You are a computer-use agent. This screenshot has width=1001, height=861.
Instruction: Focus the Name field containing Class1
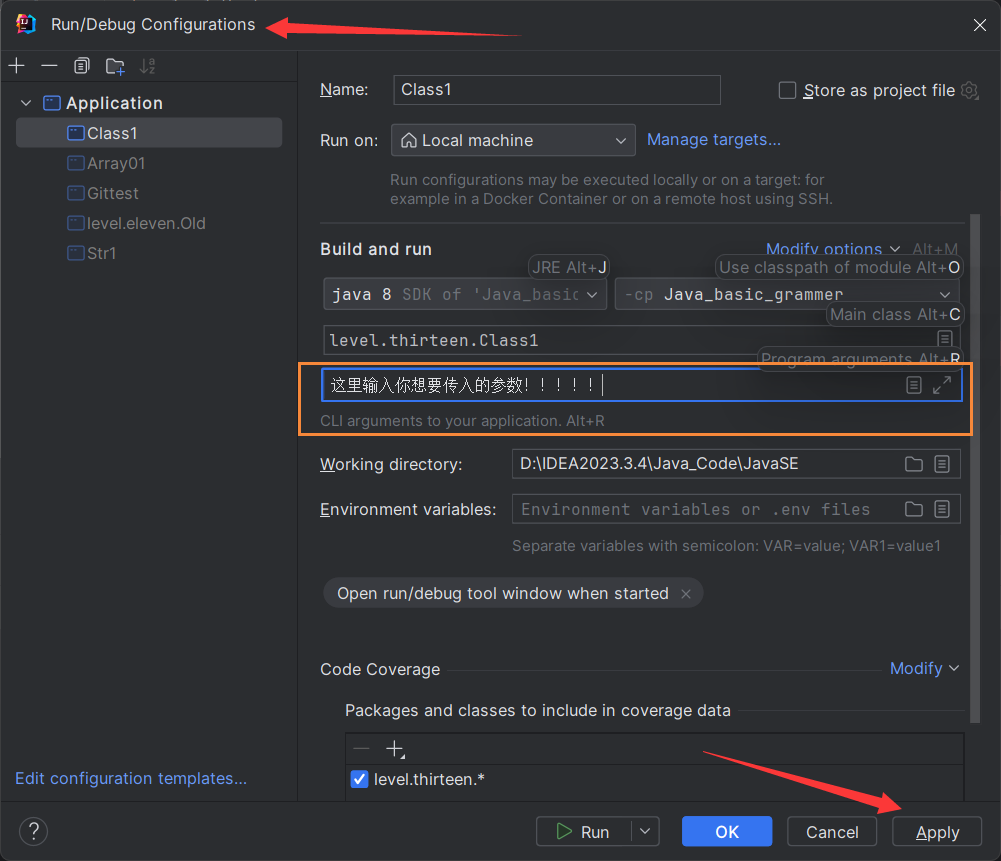(x=557, y=90)
